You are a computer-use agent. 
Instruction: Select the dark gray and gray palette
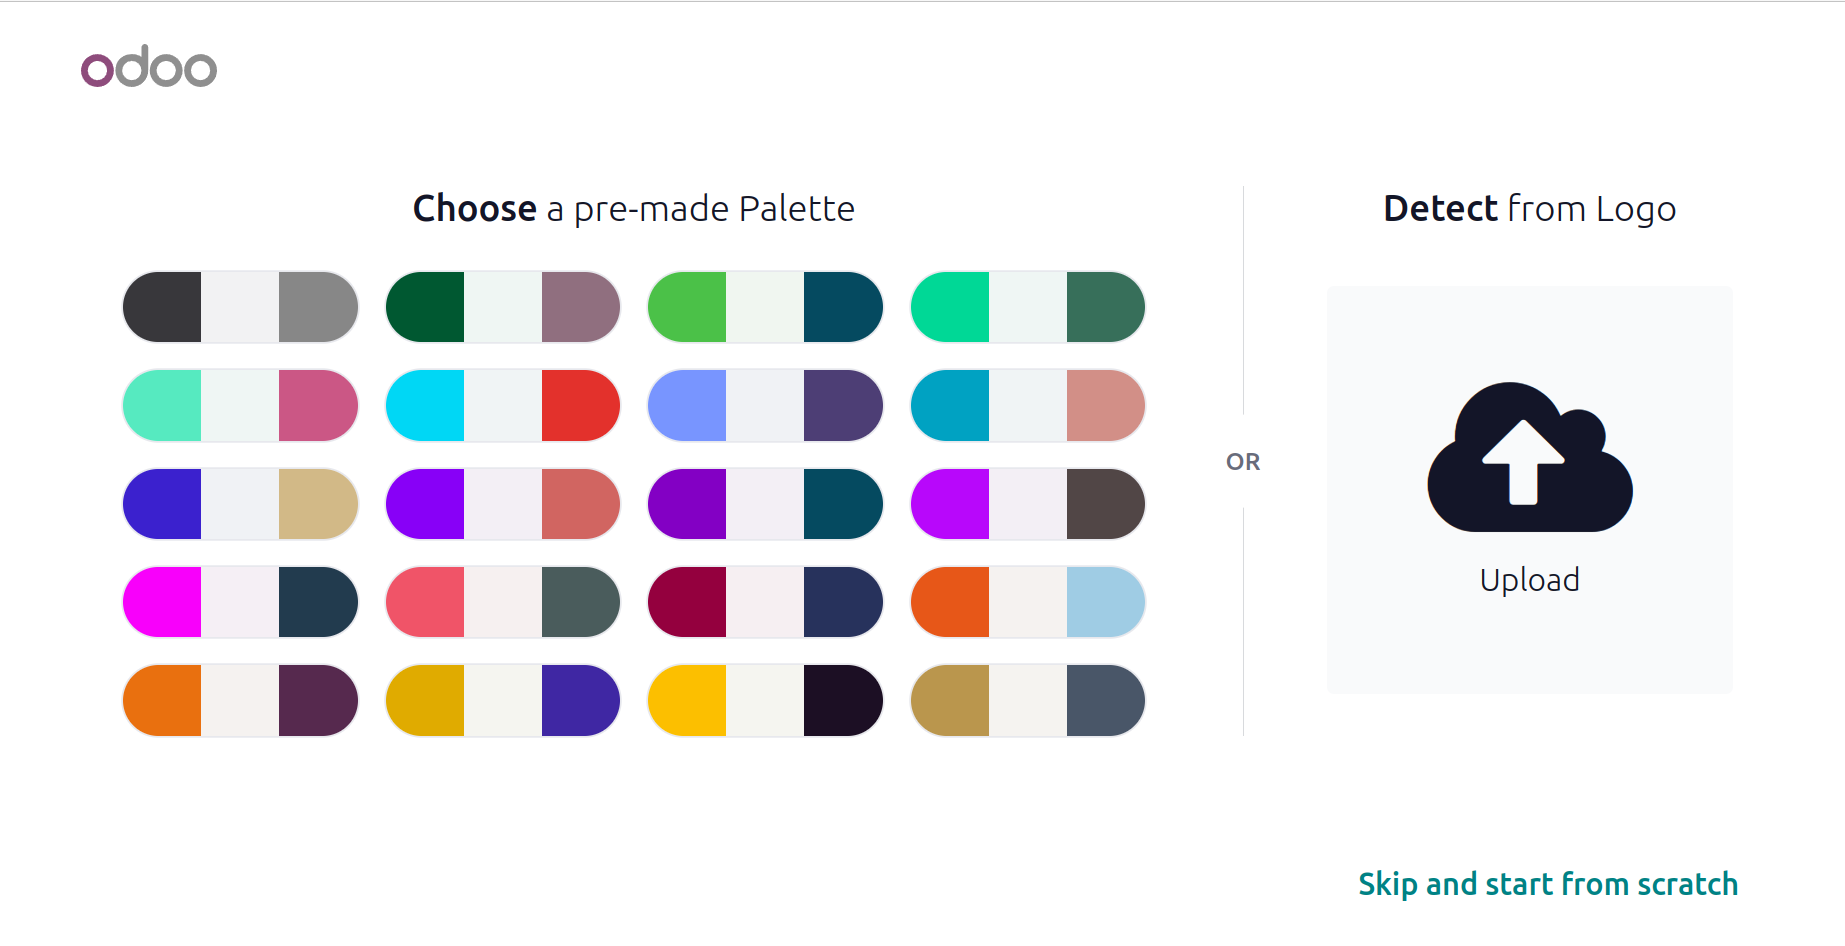240,307
